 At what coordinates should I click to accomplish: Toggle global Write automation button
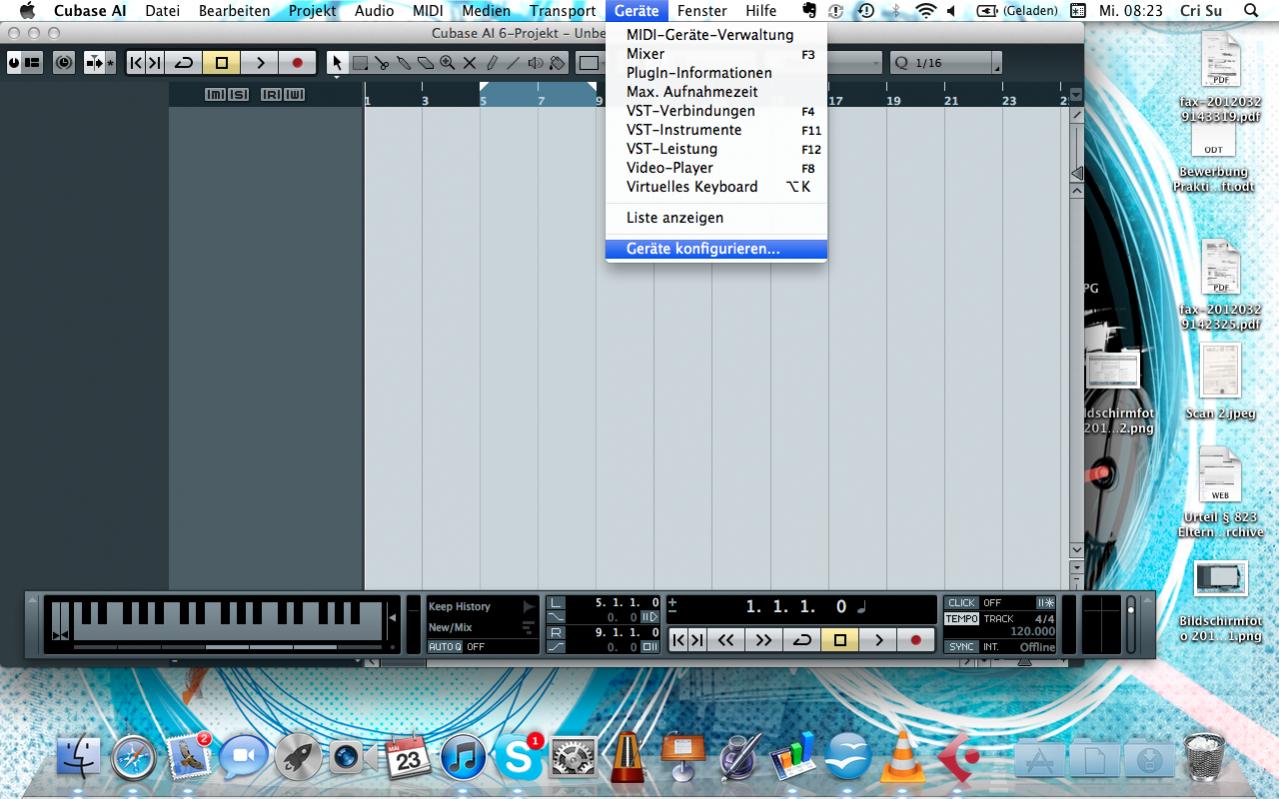[294, 94]
